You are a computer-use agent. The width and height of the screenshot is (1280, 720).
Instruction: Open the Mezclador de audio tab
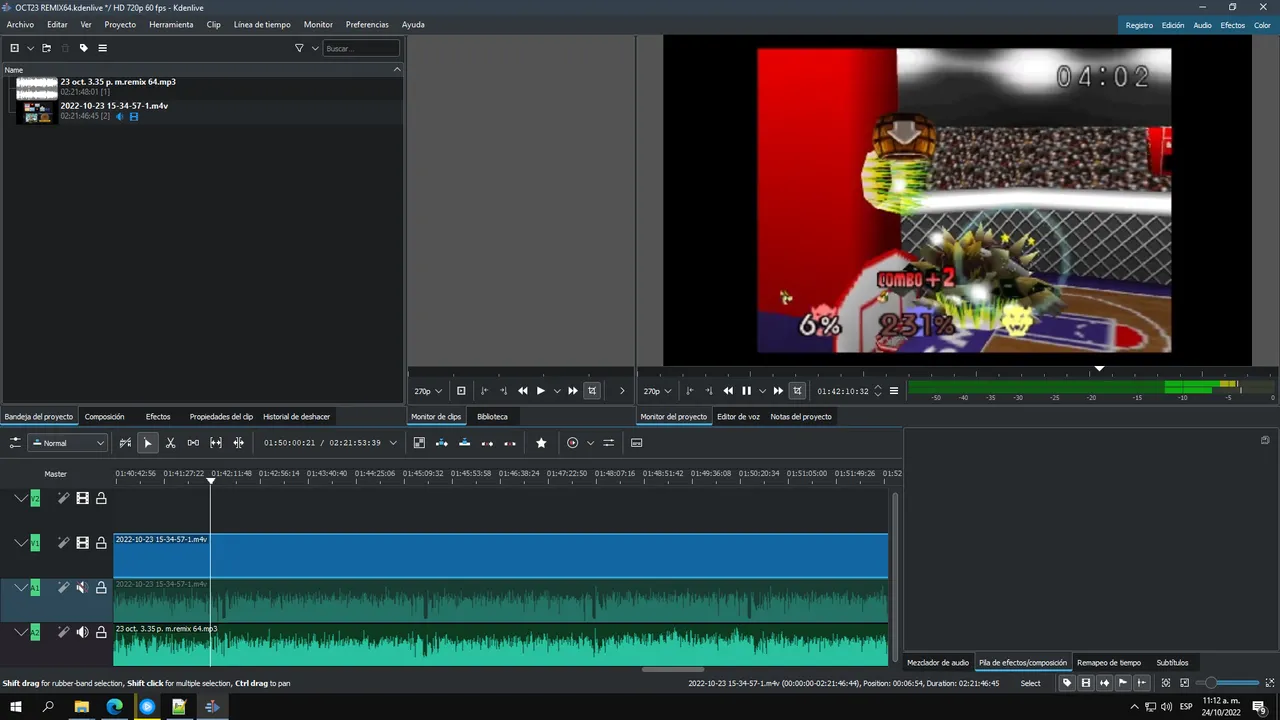coord(938,662)
